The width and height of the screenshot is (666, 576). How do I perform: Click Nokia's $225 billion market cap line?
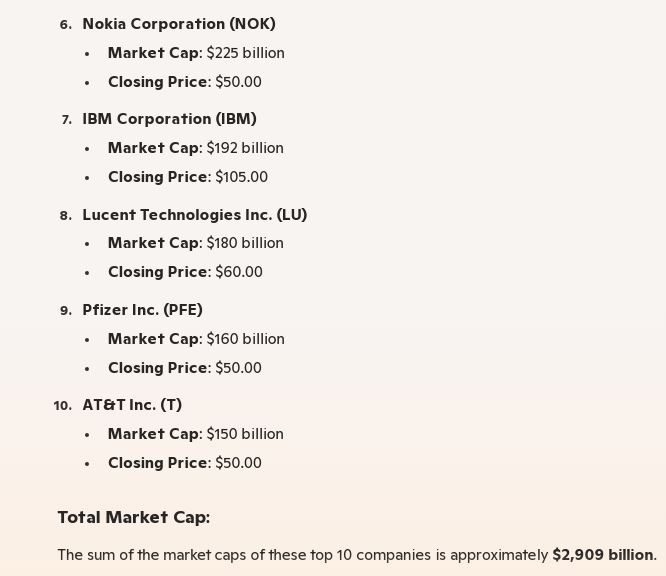pos(196,53)
